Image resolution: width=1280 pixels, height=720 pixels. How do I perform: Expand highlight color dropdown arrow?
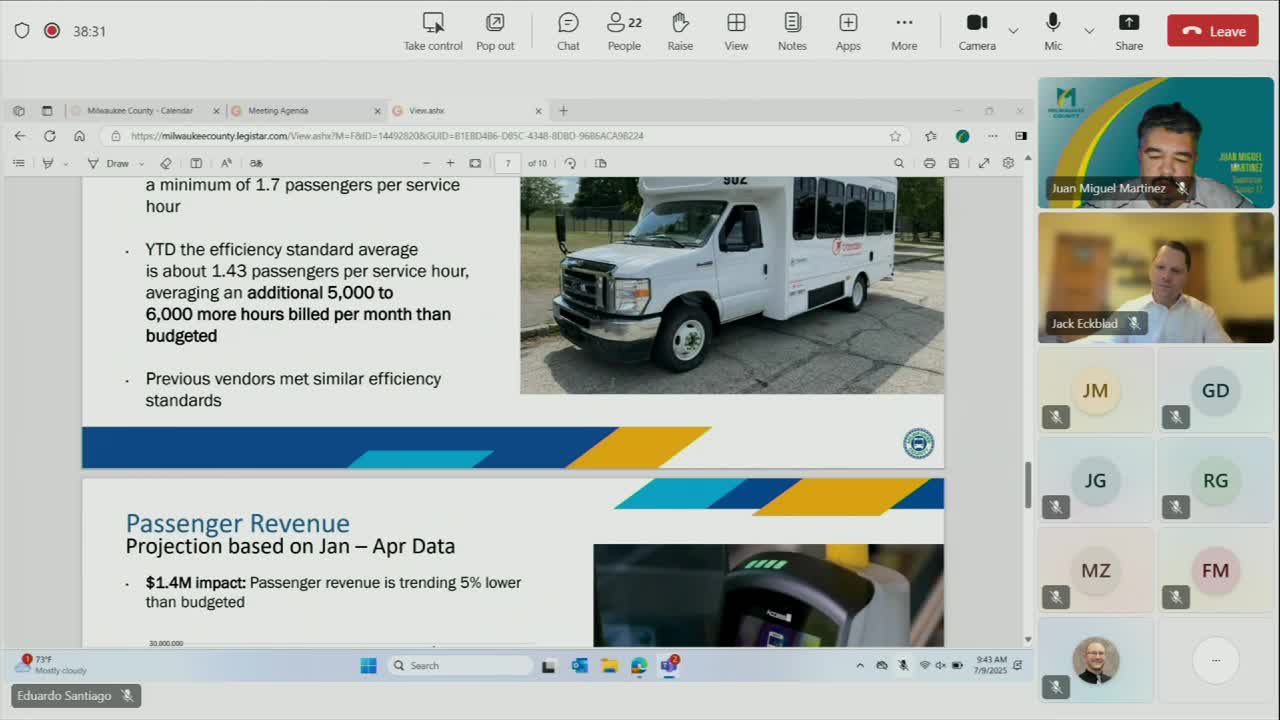tap(66, 163)
